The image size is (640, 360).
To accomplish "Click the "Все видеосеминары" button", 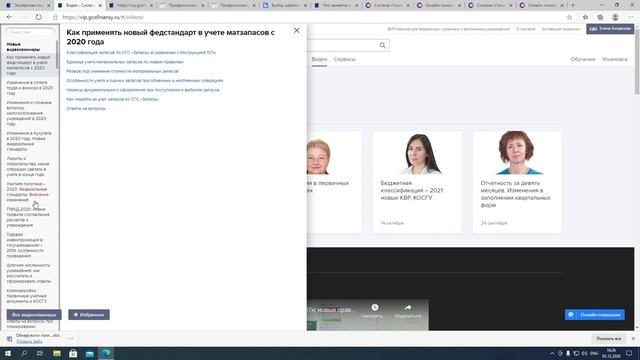I will coord(34,315).
